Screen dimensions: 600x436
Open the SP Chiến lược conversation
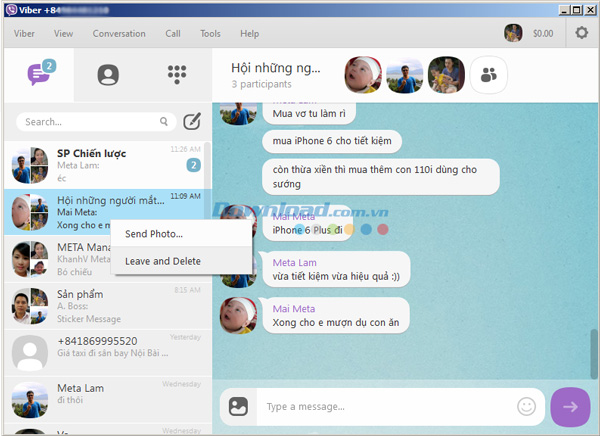click(x=104, y=165)
